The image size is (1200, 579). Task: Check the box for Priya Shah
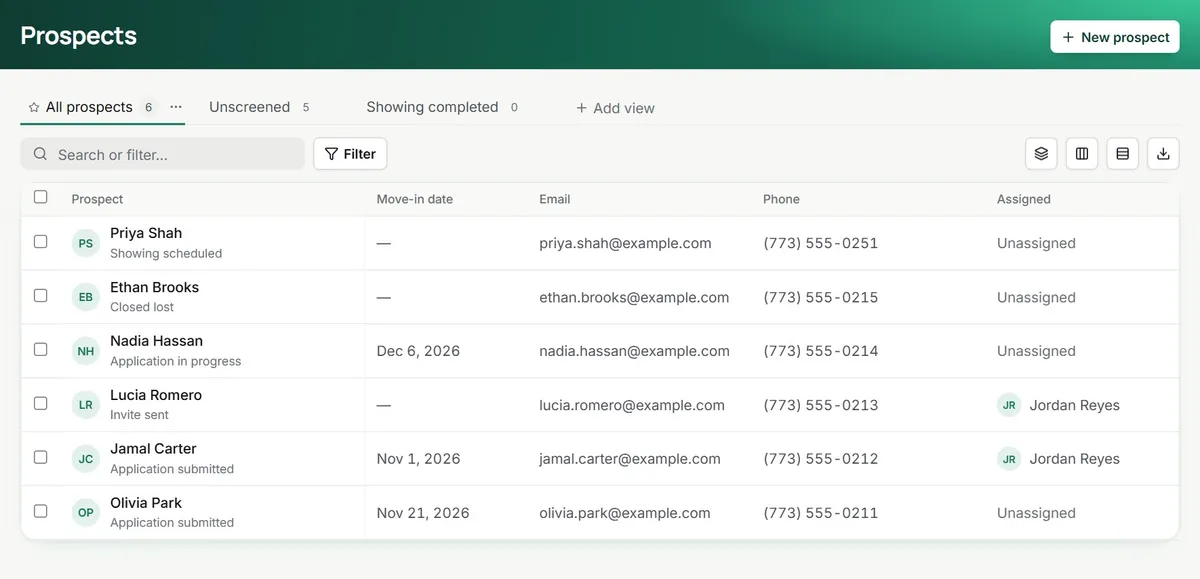[41, 242]
